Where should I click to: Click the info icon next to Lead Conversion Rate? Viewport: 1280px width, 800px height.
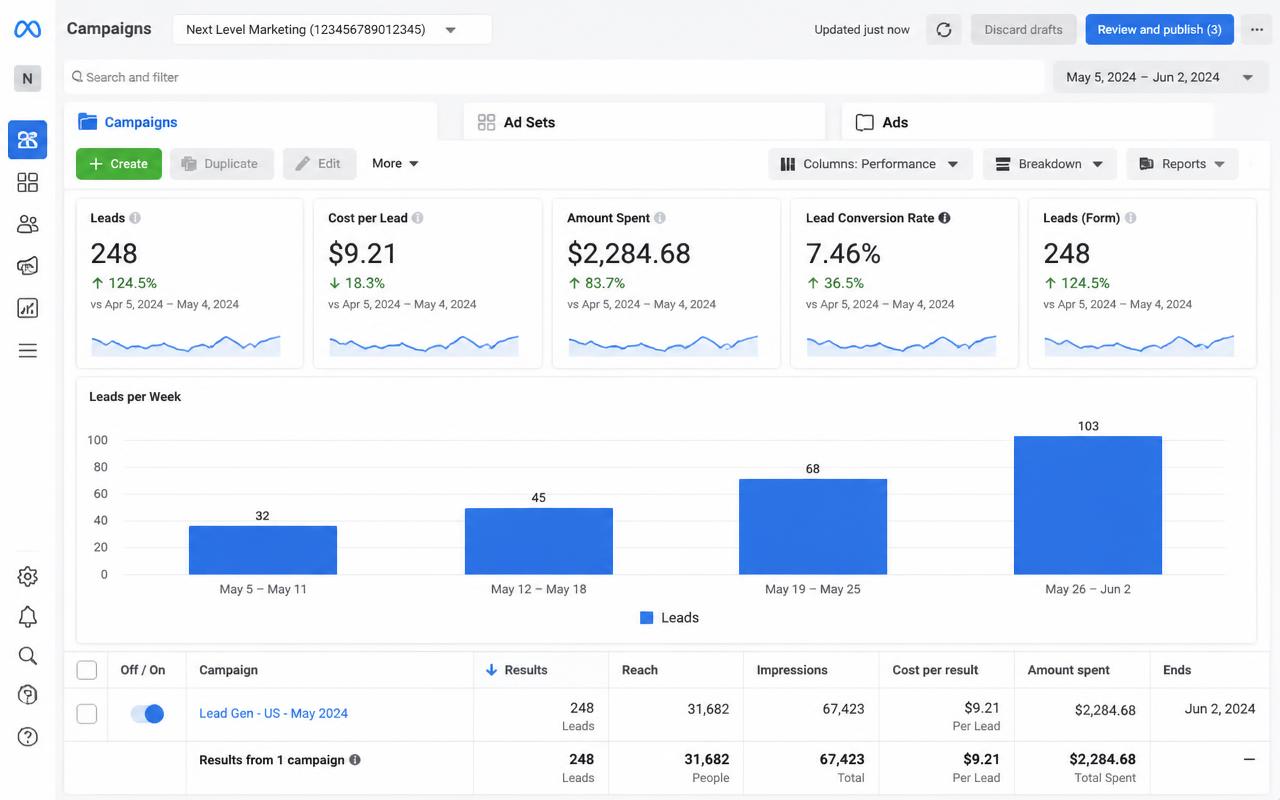[x=944, y=218]
